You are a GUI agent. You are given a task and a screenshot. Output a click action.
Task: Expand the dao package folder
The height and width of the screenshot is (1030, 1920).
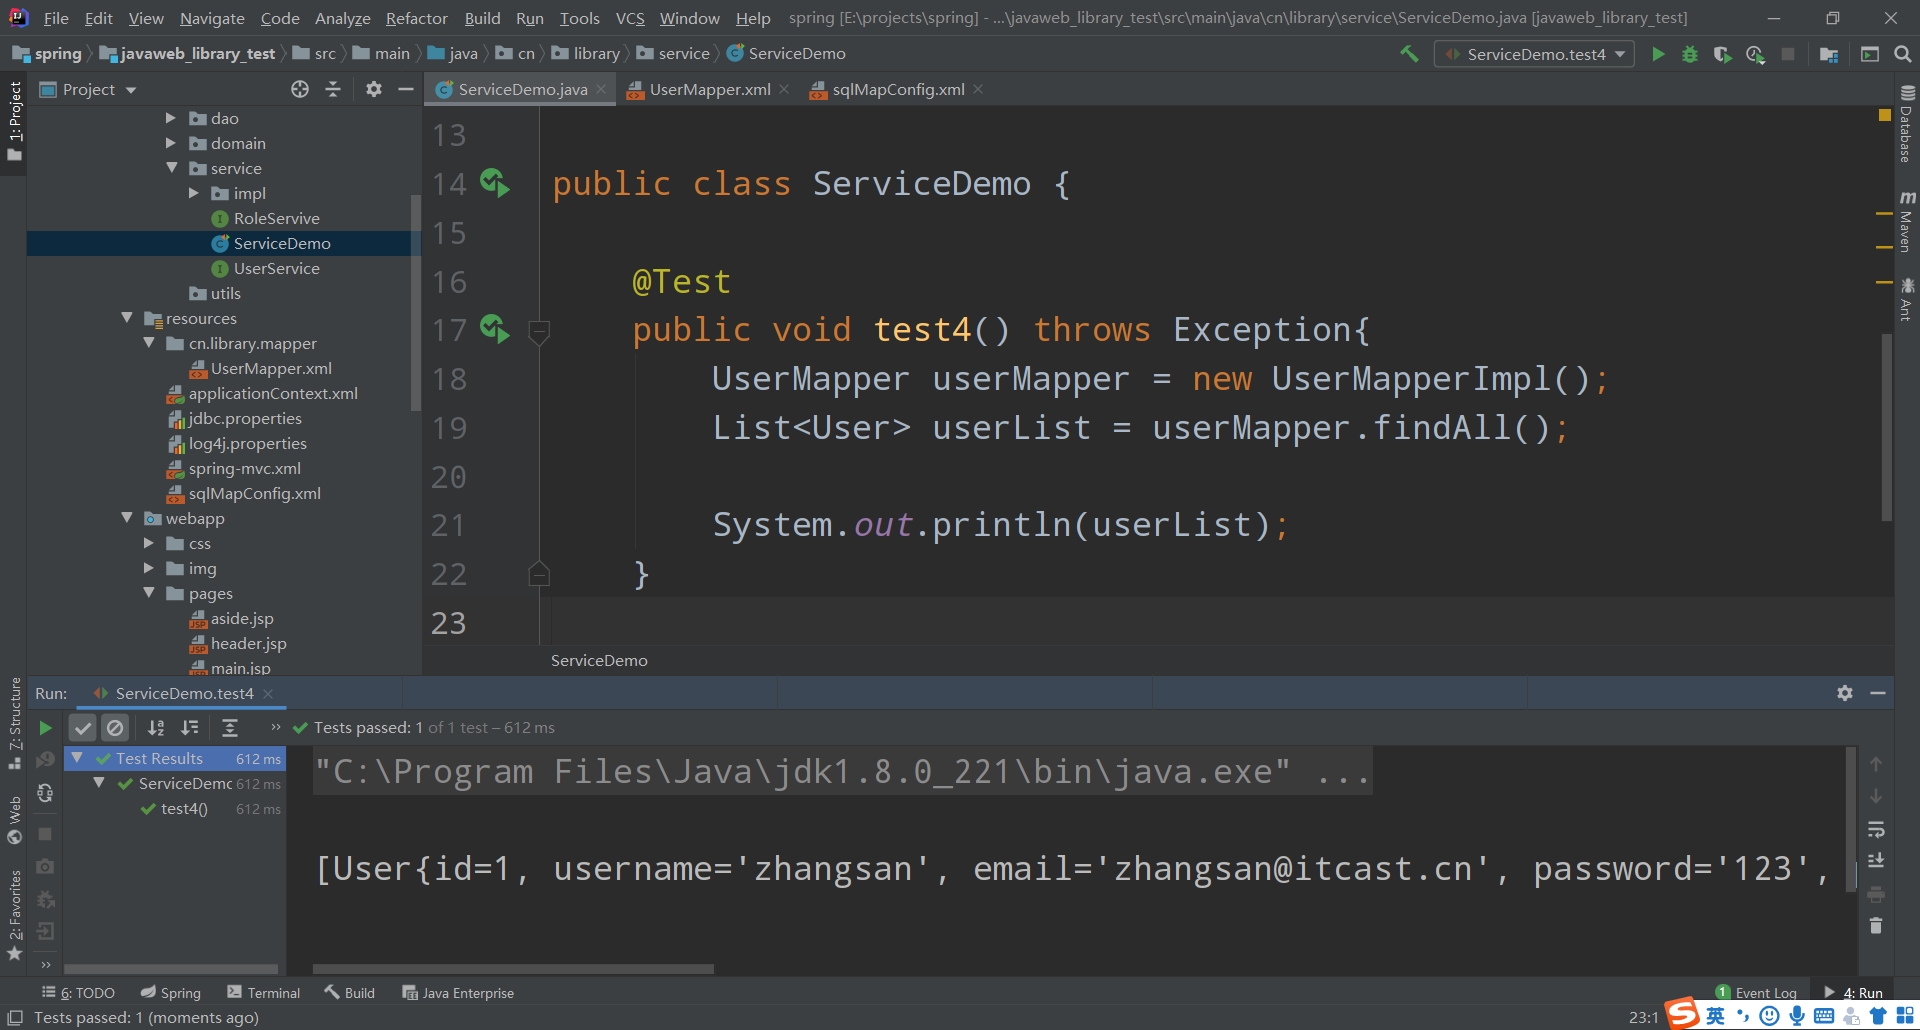(171, 118)
